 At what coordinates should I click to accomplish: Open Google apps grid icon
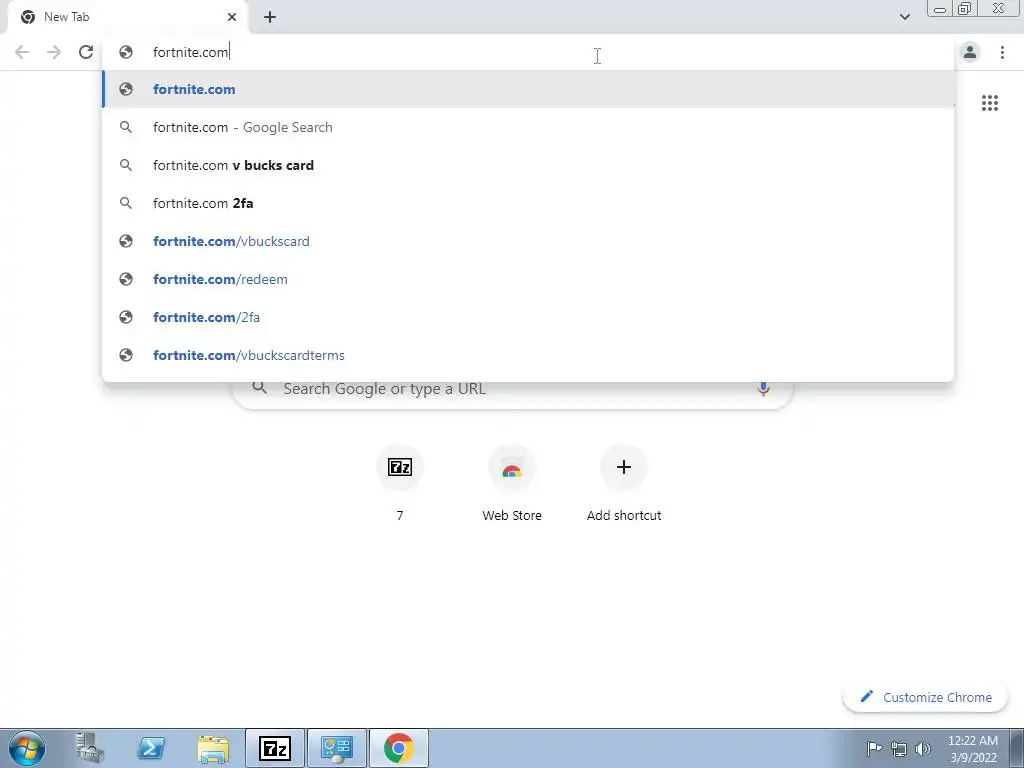[989, 103]
